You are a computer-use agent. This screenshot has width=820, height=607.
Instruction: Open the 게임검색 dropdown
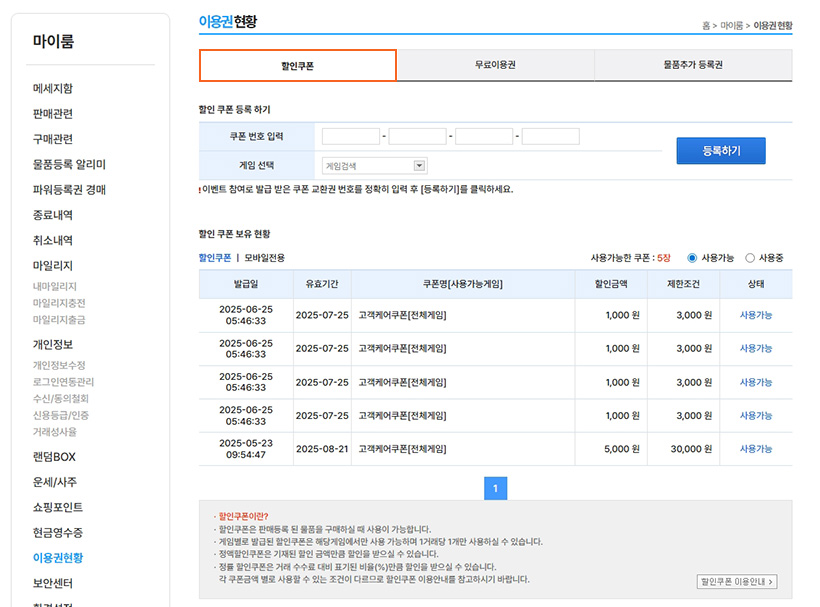click(x=375, y=166)
